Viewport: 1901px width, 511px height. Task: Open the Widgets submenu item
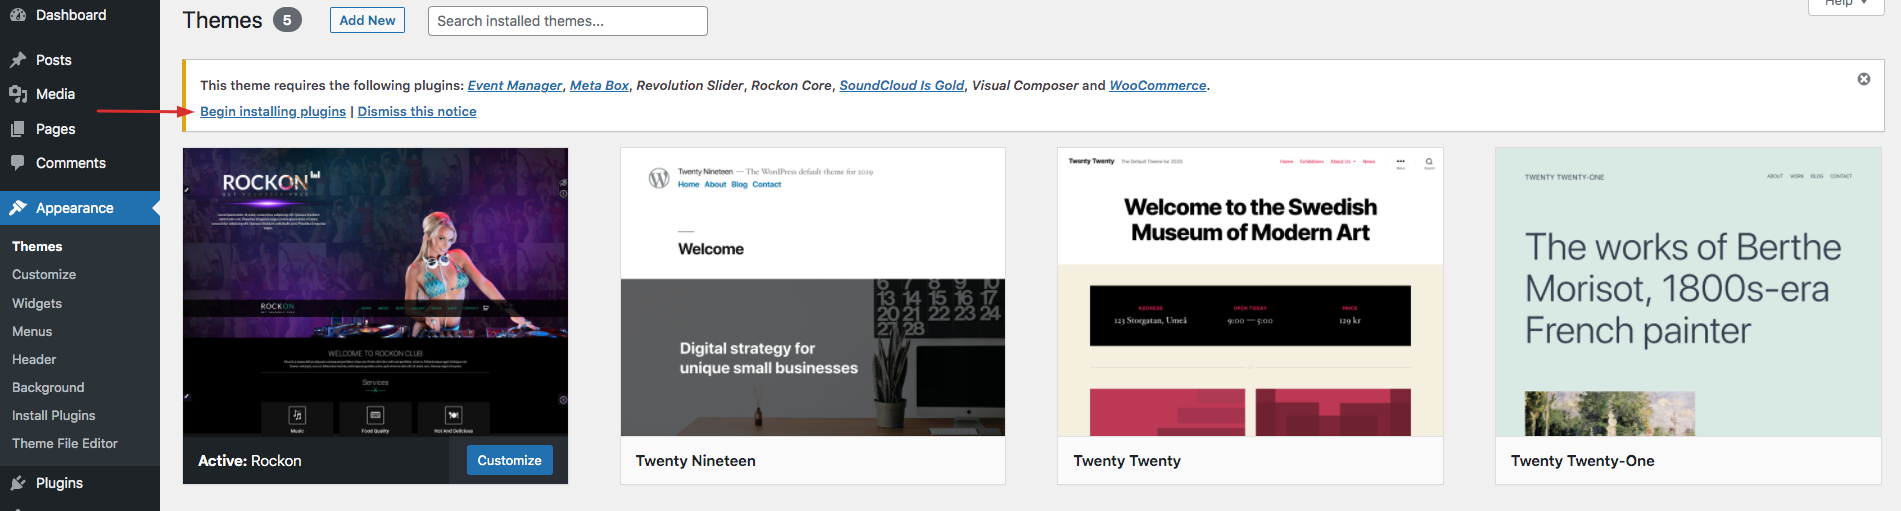click(x=37, y=303)
